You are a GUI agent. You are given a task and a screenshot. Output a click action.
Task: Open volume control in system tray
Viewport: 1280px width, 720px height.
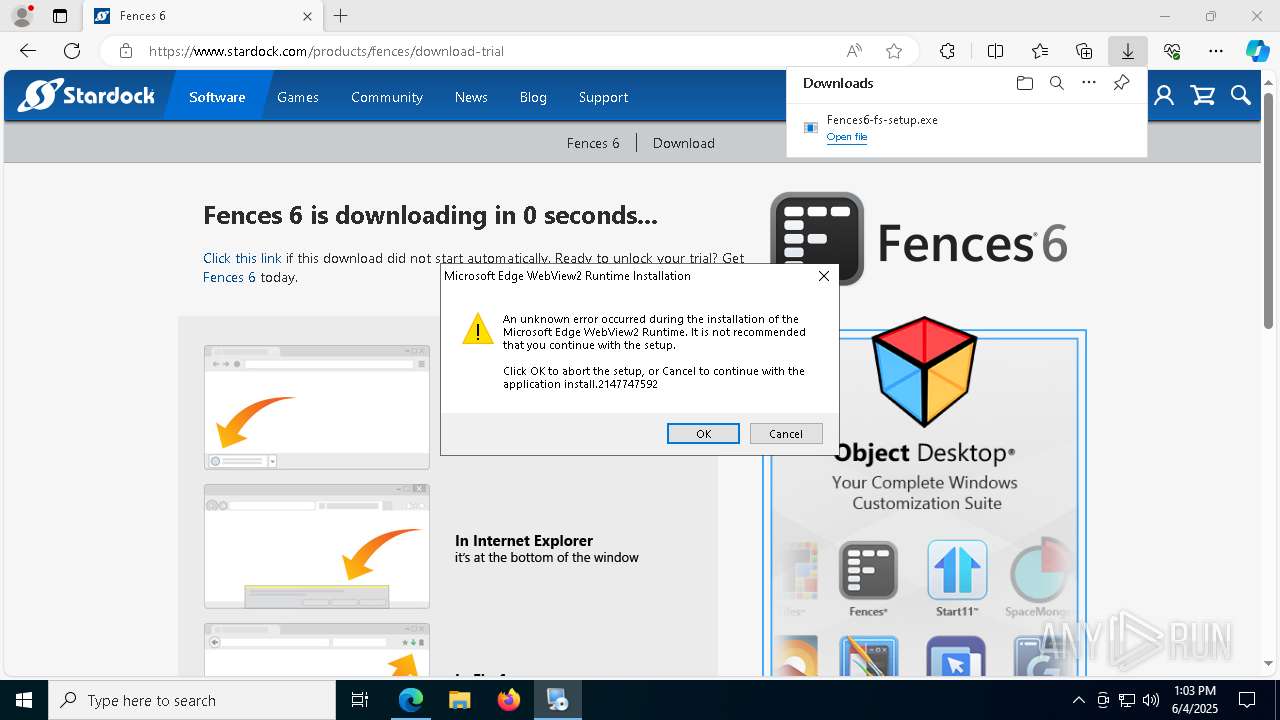tap(1151, 700)
